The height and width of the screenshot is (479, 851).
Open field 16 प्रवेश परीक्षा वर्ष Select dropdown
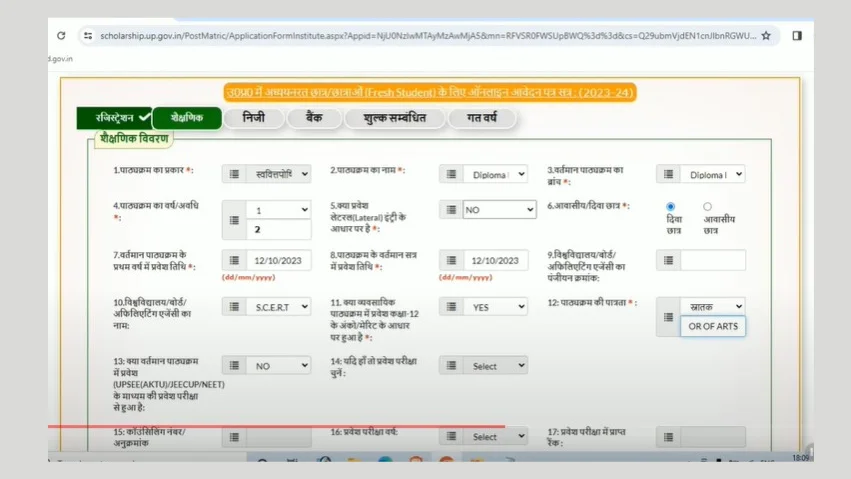(496, 436)
